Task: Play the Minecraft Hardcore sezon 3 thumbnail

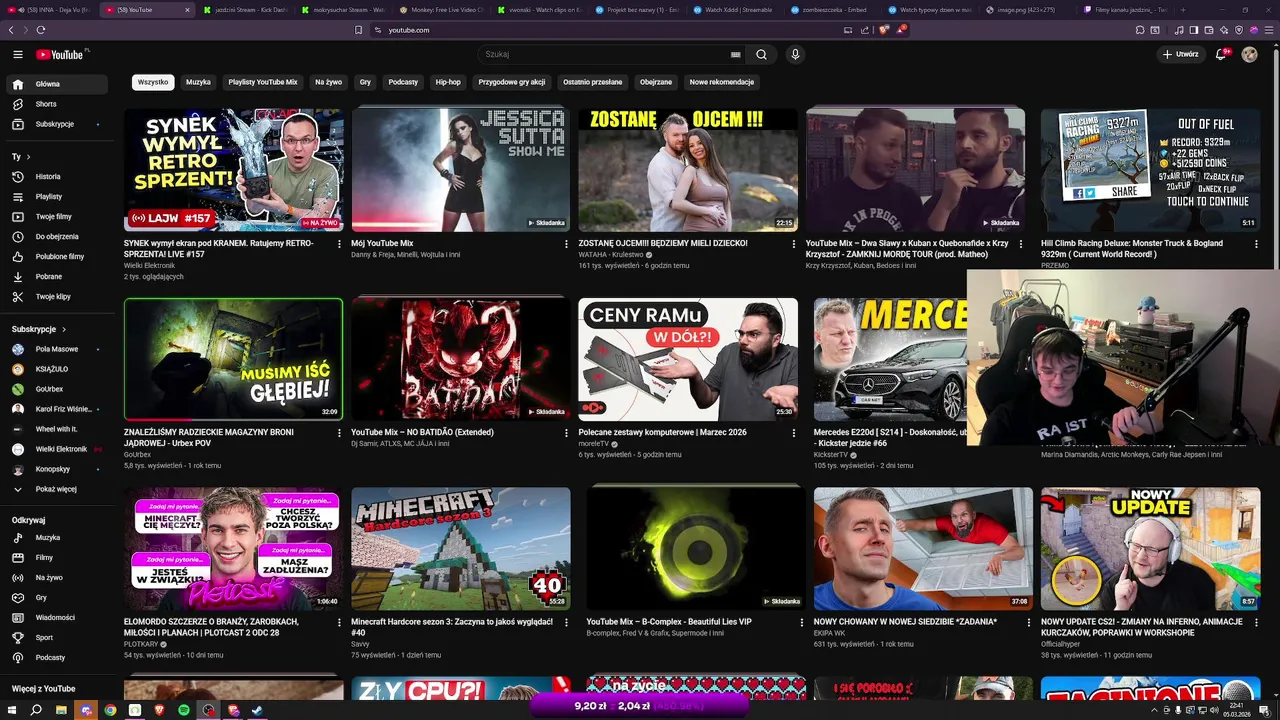Action: pyautogui.click(x=461, y=549)
